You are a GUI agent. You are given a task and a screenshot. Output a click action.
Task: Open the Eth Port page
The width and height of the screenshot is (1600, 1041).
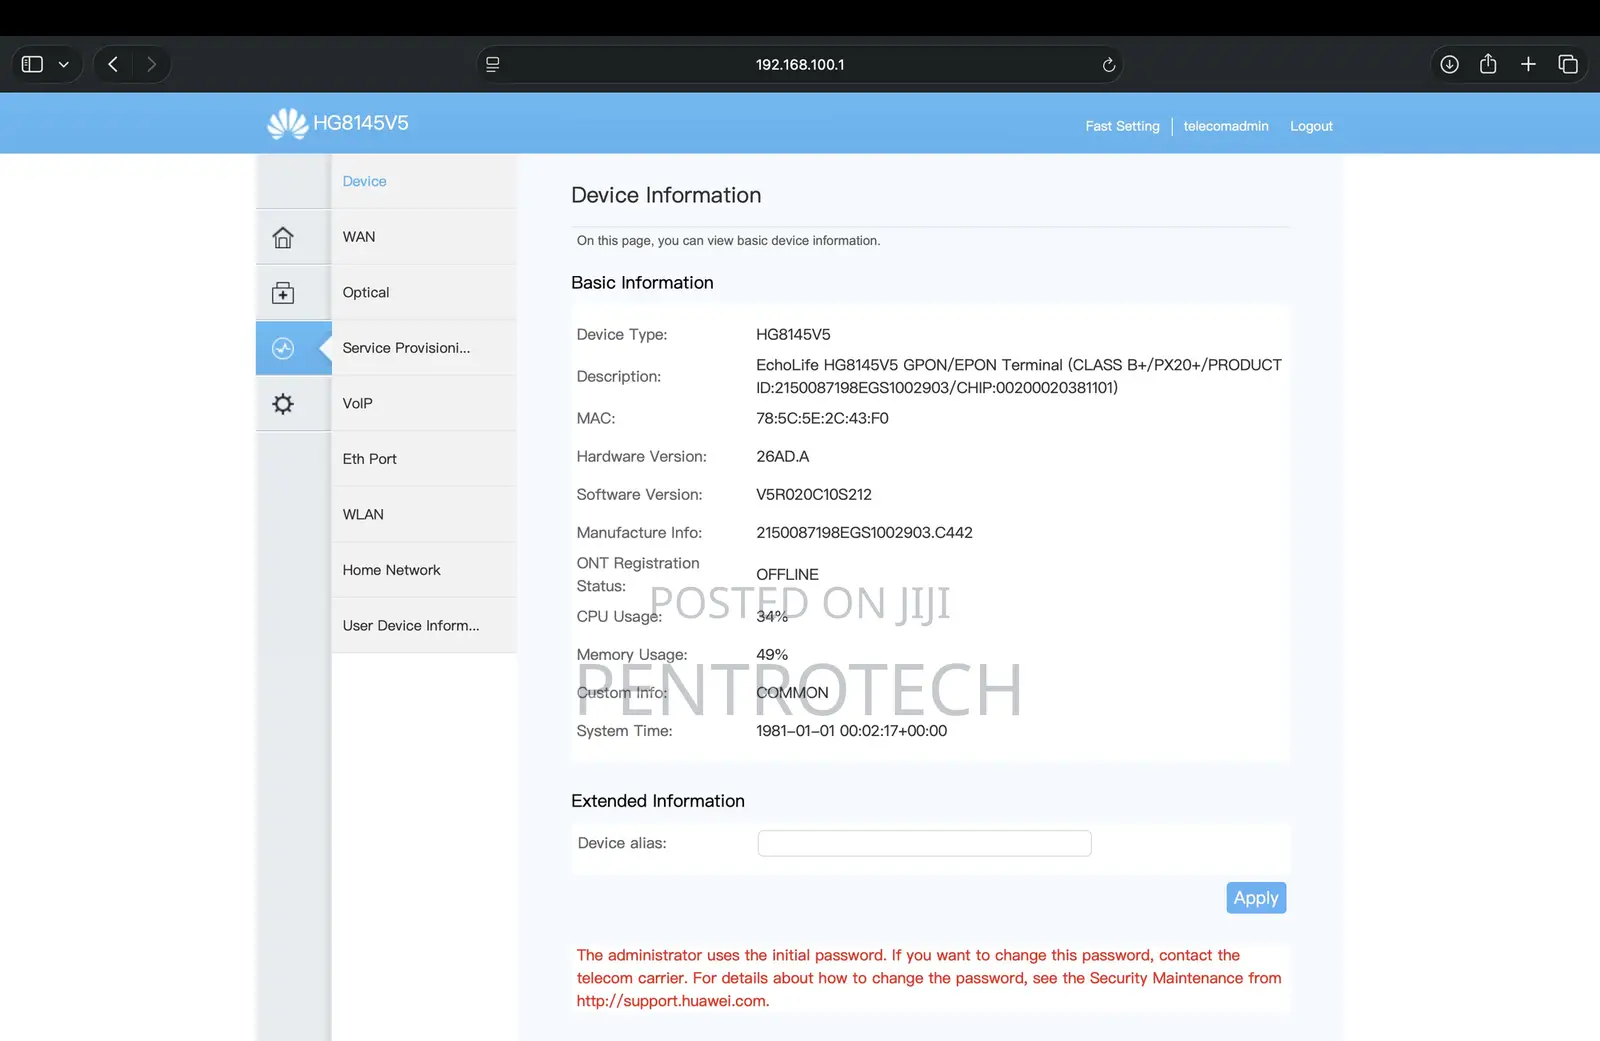(x=424, y=459)
